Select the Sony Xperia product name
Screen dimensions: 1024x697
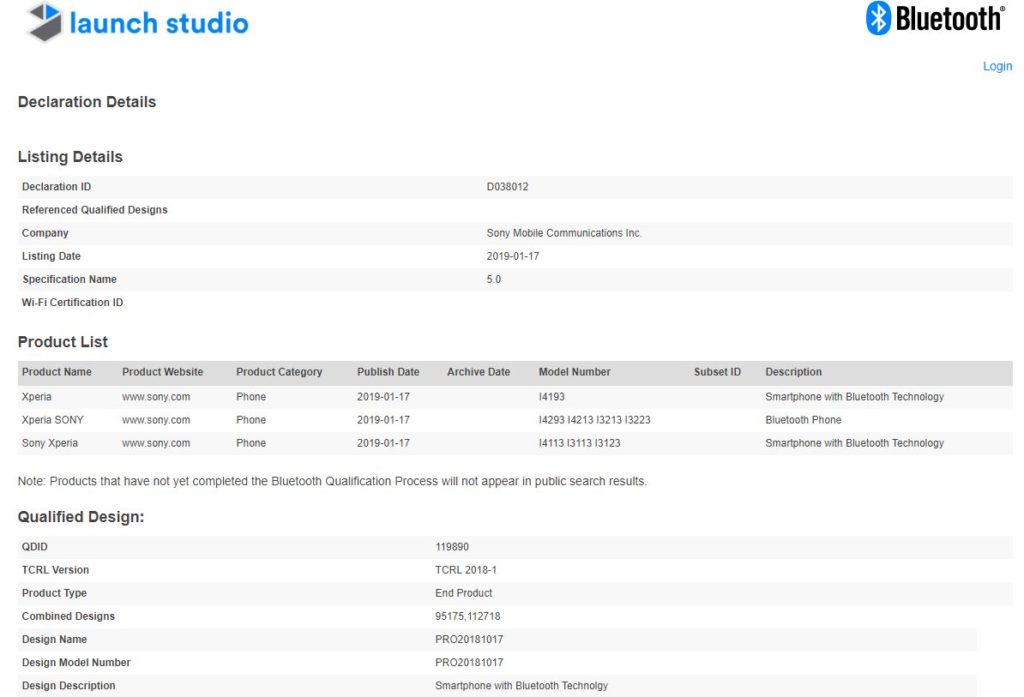pyautogui.click(x=50, y=444)
